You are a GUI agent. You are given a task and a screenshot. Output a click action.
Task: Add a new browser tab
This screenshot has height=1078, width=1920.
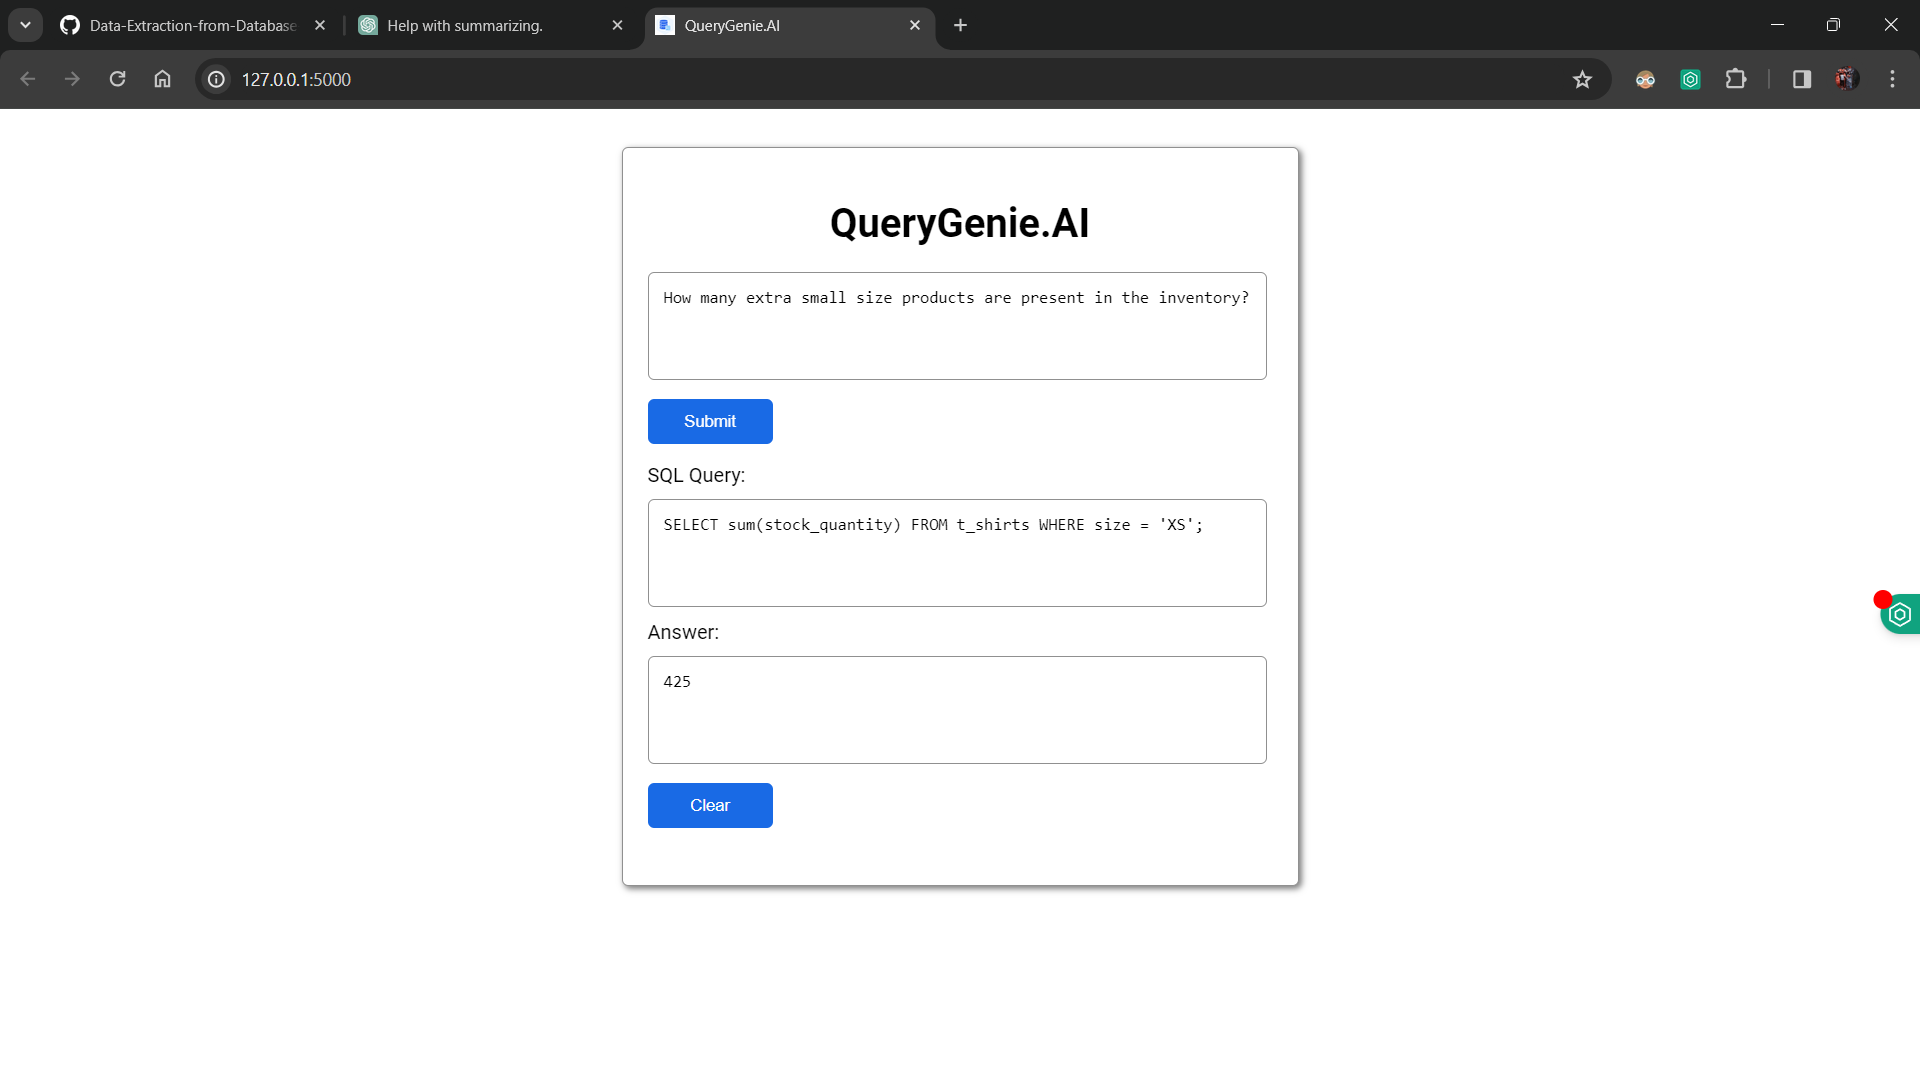tap(960, 25)
